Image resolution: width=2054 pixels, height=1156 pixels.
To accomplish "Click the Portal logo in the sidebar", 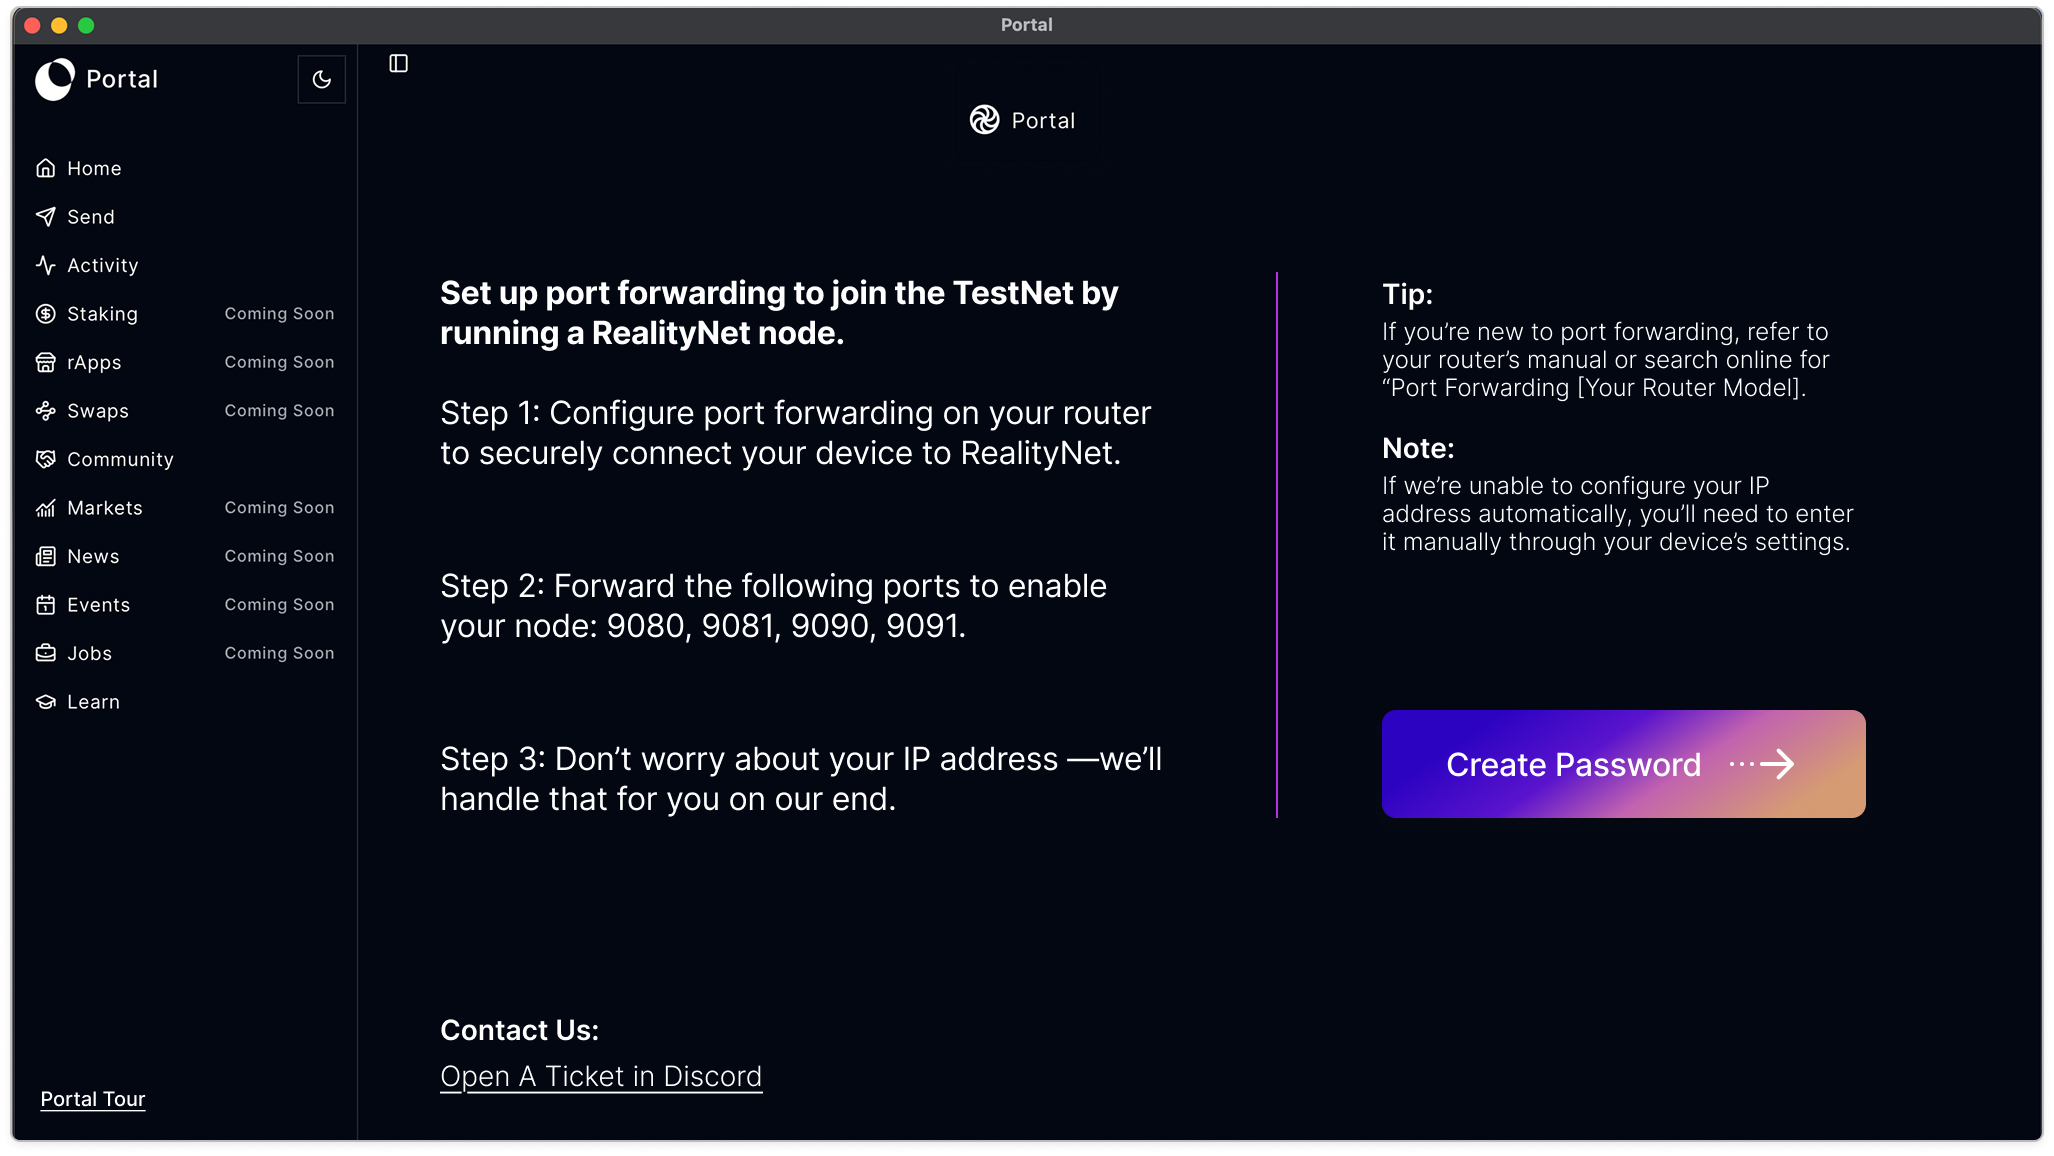I will pyautogui.click(x=55, y=79).
